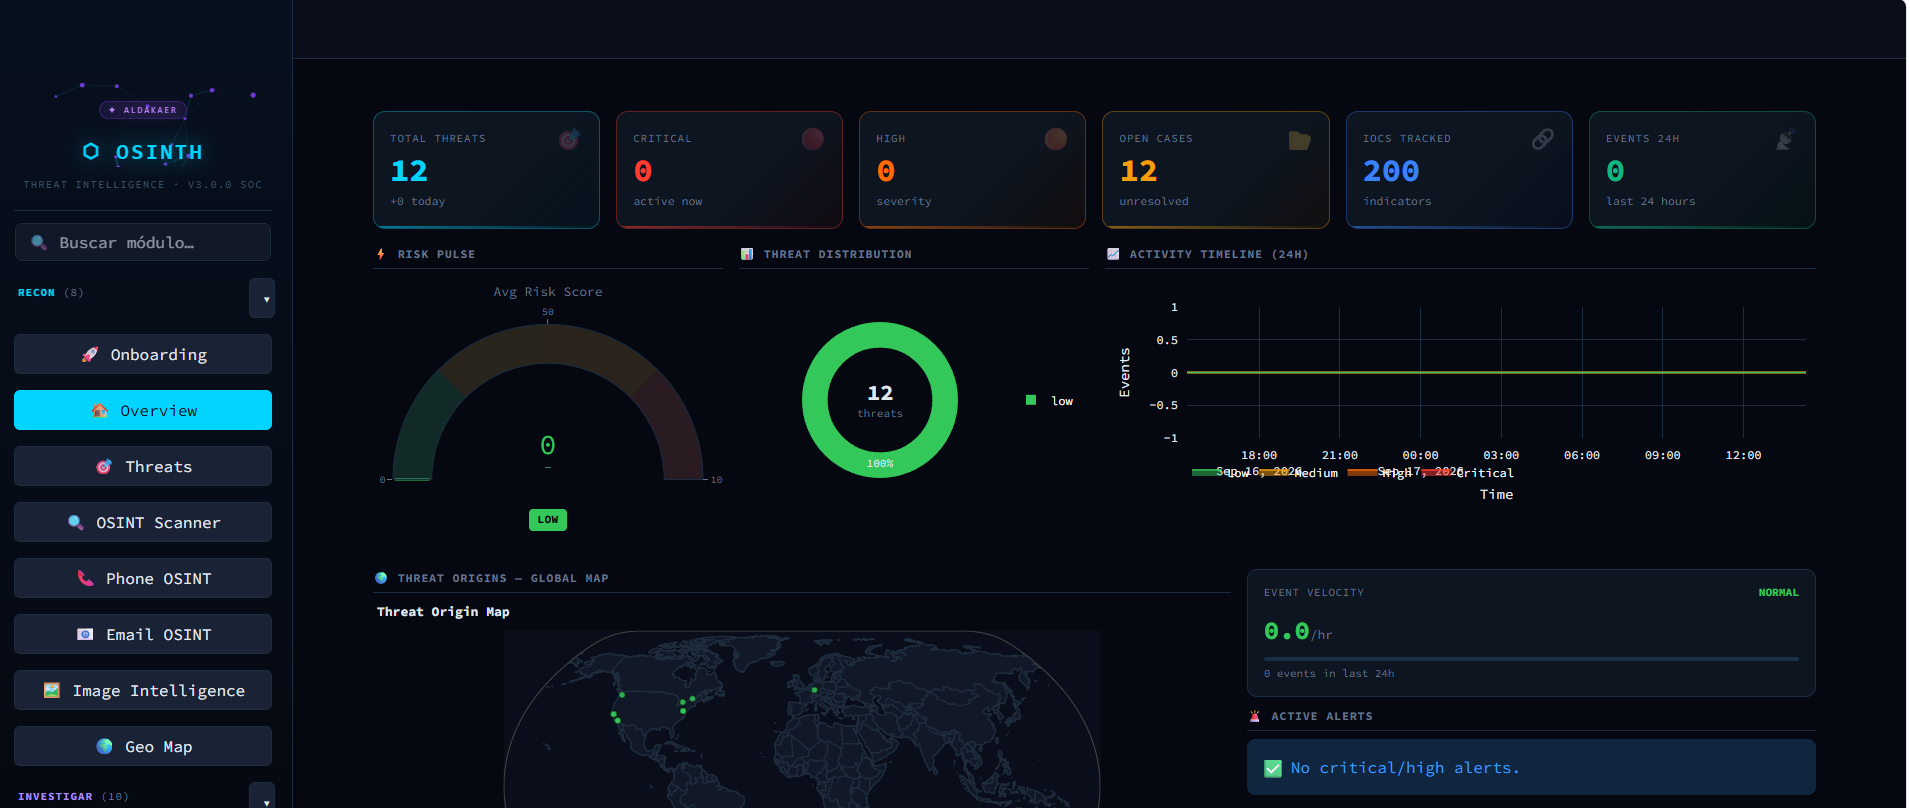Click the envelope icon beside Email OSINT
Screen dimensions: 1910x808
click(85, 635)
